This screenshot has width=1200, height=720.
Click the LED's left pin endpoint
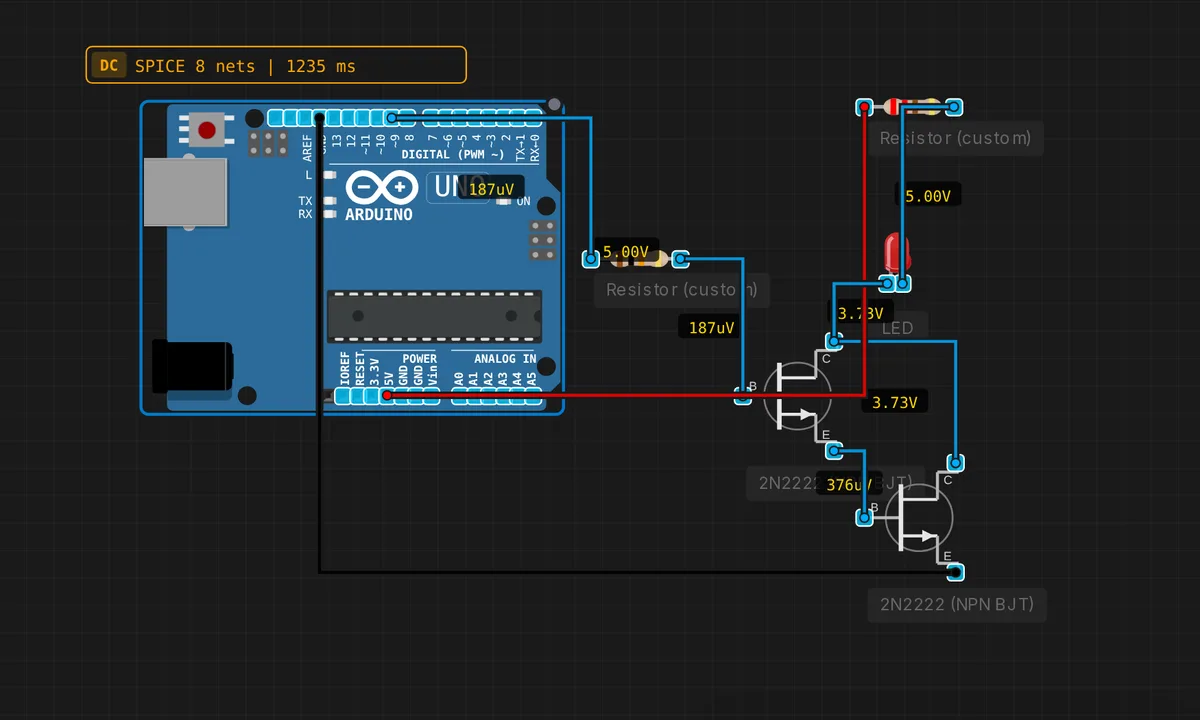click(887, 284)
